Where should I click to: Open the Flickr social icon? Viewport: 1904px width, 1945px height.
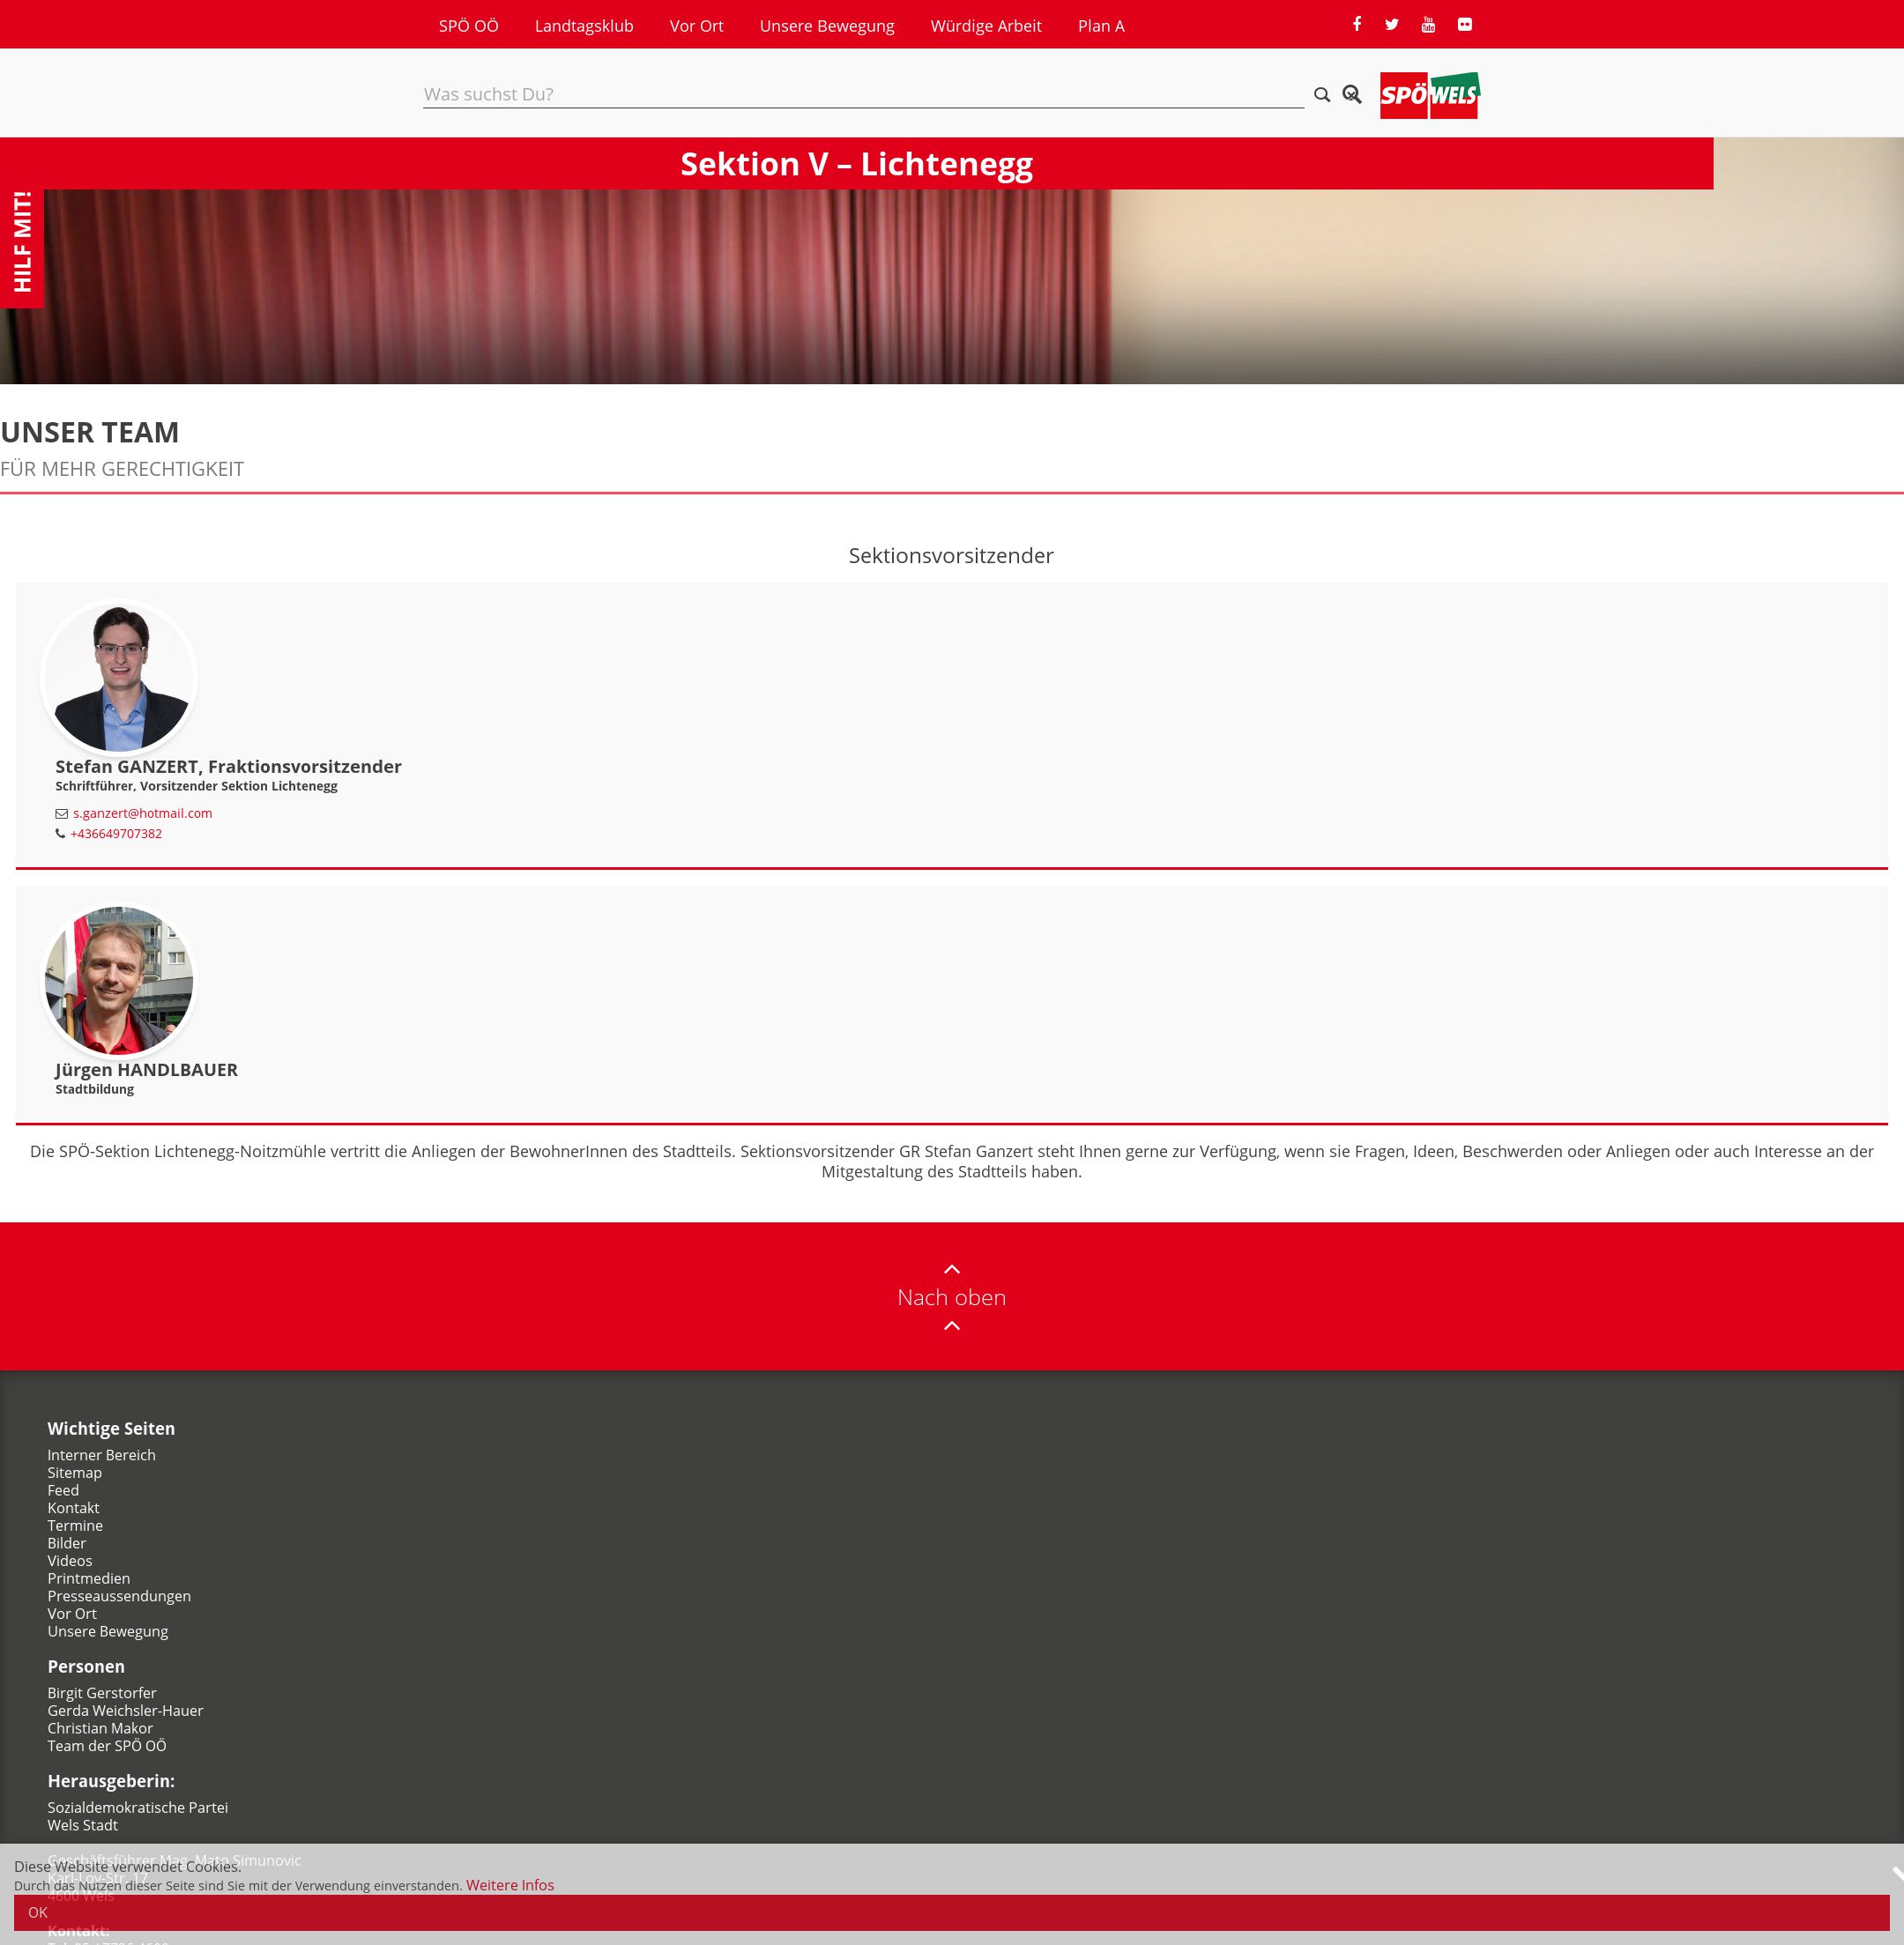point(1464,24)
